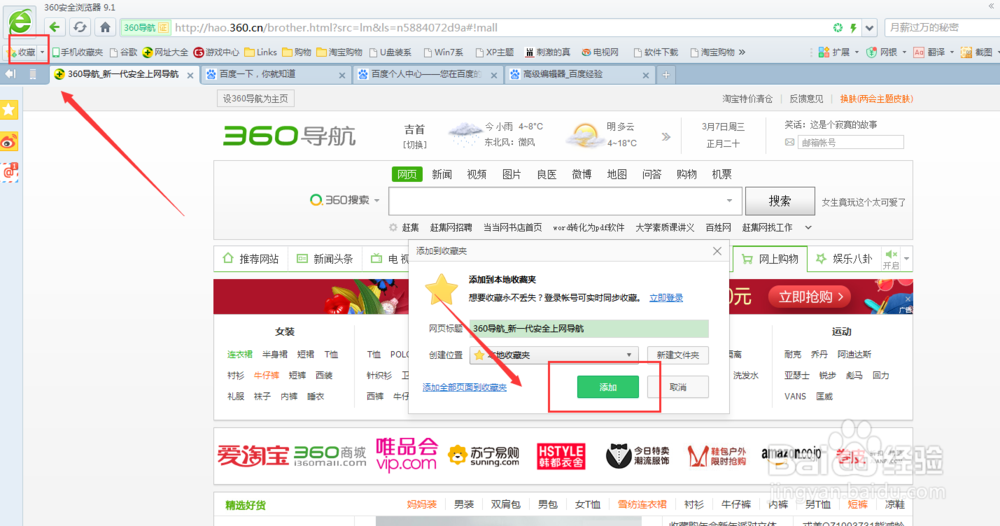Open a new tab with the plus button

coord(666,75)
